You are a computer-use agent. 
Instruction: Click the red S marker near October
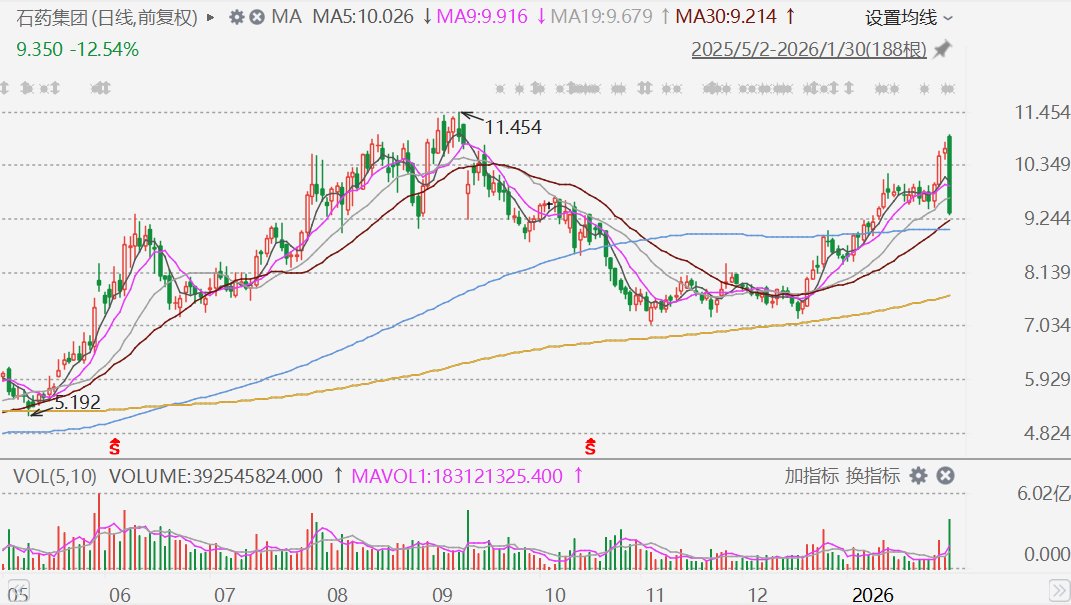[x=591, y=443]
